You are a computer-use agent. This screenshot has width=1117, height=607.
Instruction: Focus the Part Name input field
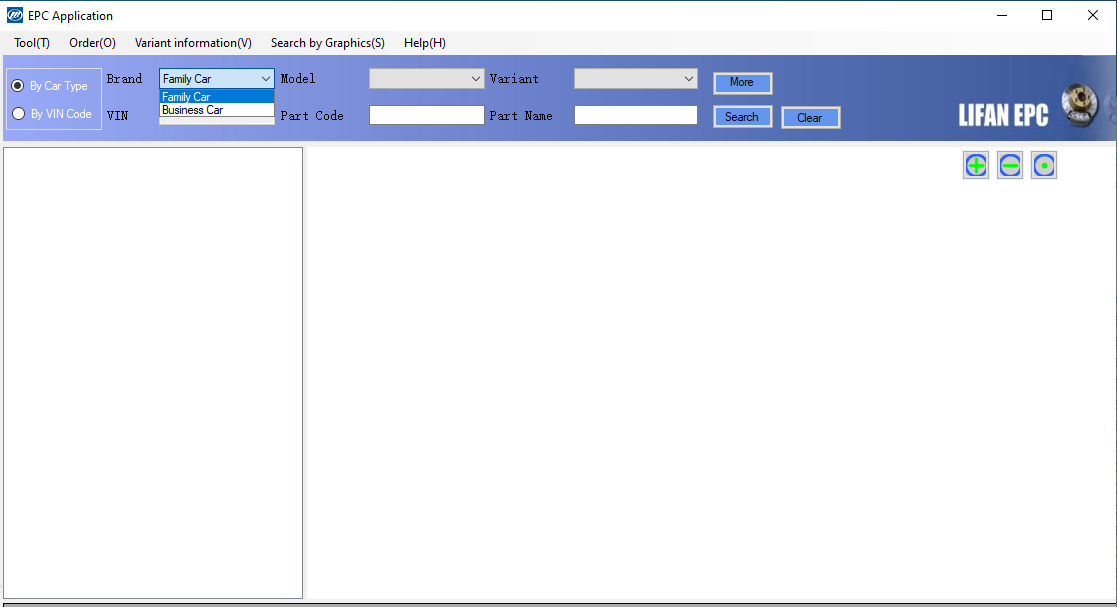[x=635, y=115]
